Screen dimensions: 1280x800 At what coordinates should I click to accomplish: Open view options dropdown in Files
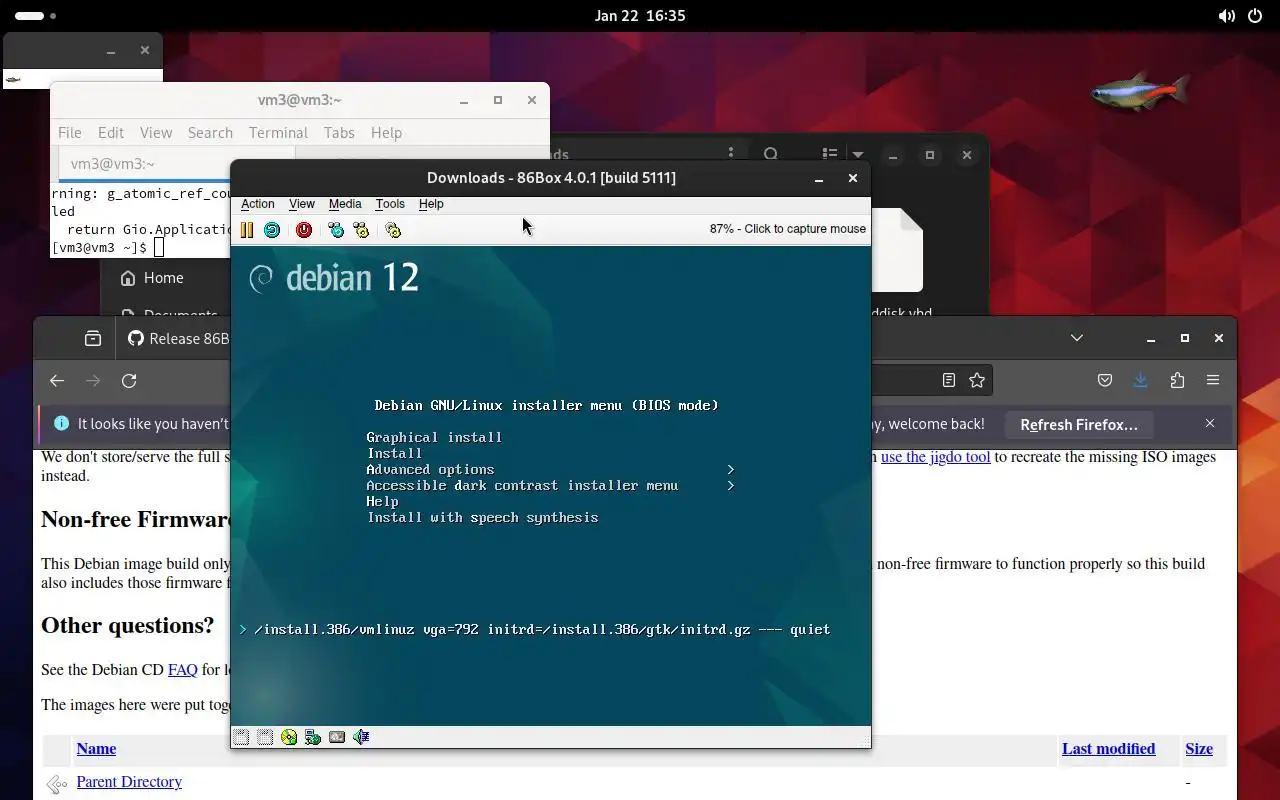(x=857, y=155)
